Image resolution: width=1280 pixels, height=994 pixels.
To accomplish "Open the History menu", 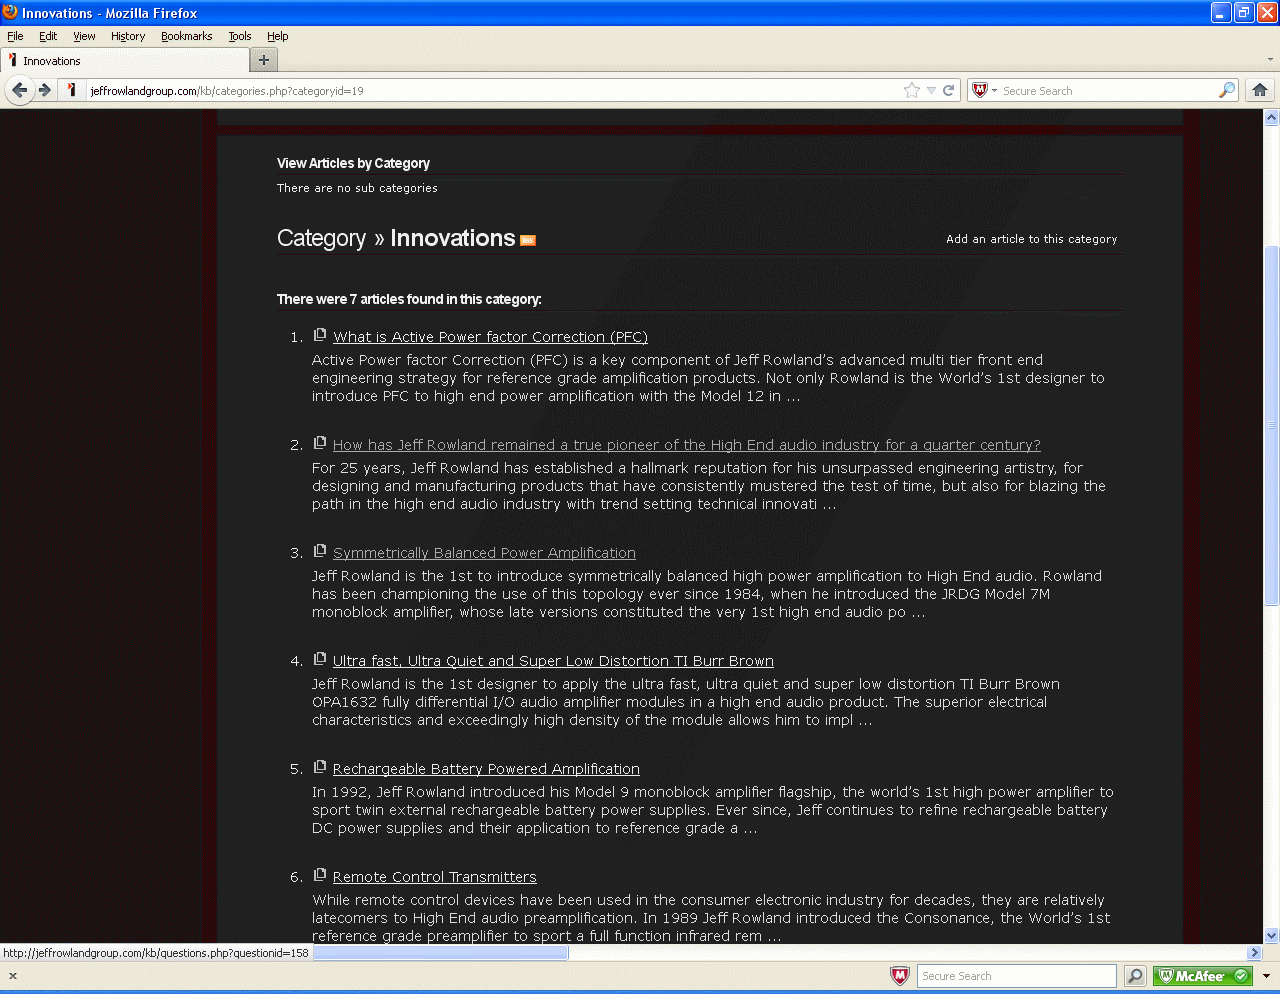I will 128,36.
